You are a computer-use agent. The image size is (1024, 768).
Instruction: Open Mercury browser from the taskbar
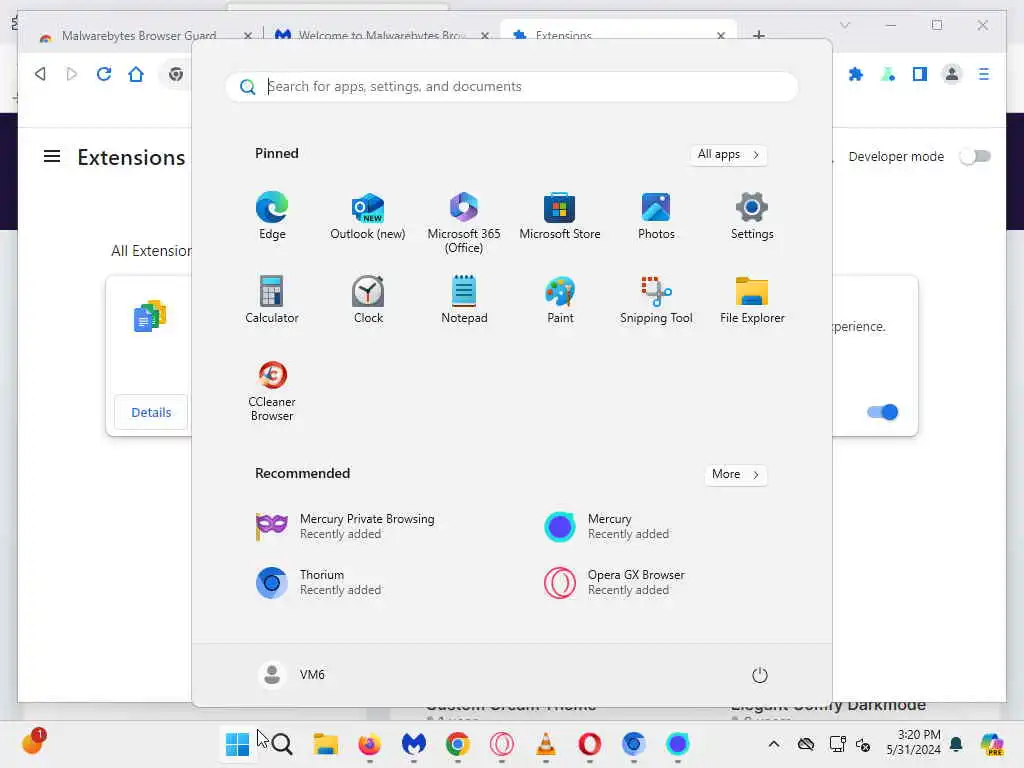678,744
